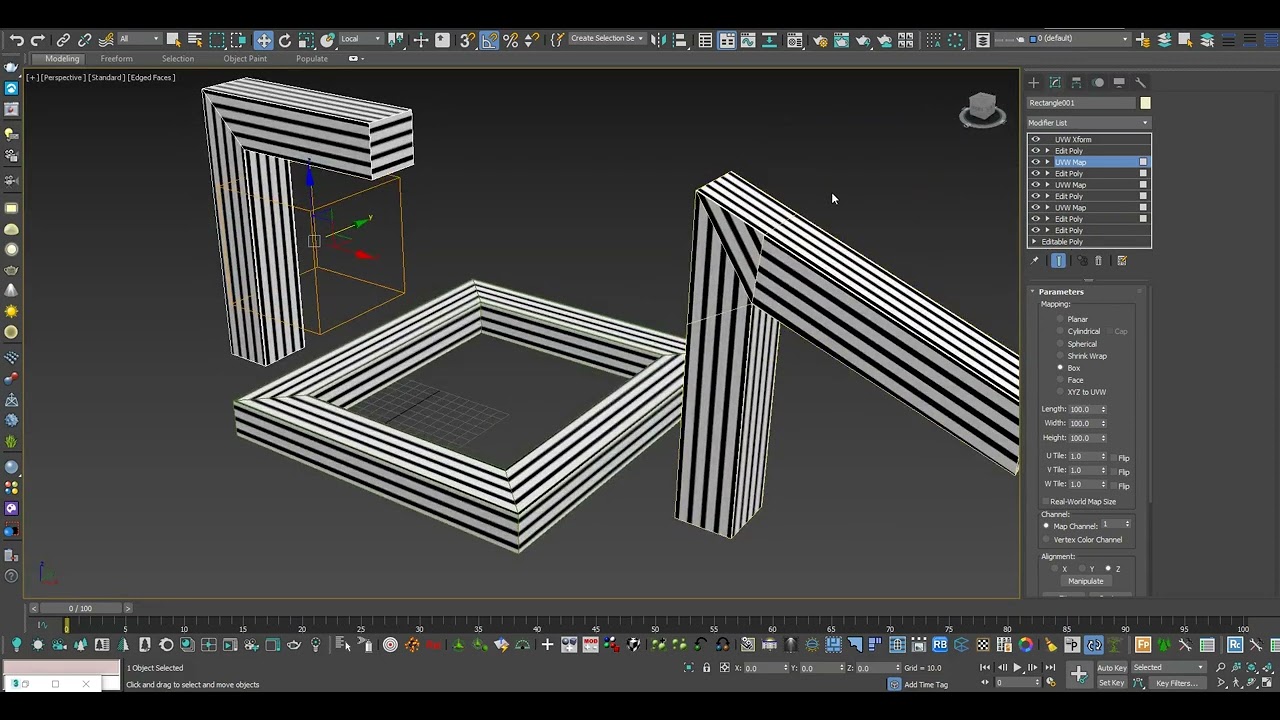Open Select by Name dialog
Viewport: 1280px width, 720px height.
click(195, 39)
